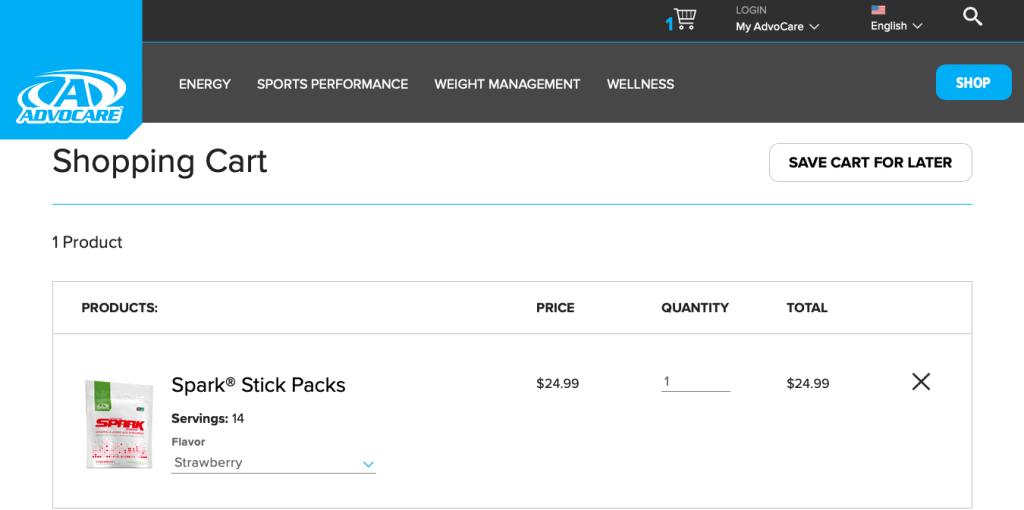Click the Shopping Cart heading
The width and height of the screenshot is (1024, 510).
click(160, 161)
